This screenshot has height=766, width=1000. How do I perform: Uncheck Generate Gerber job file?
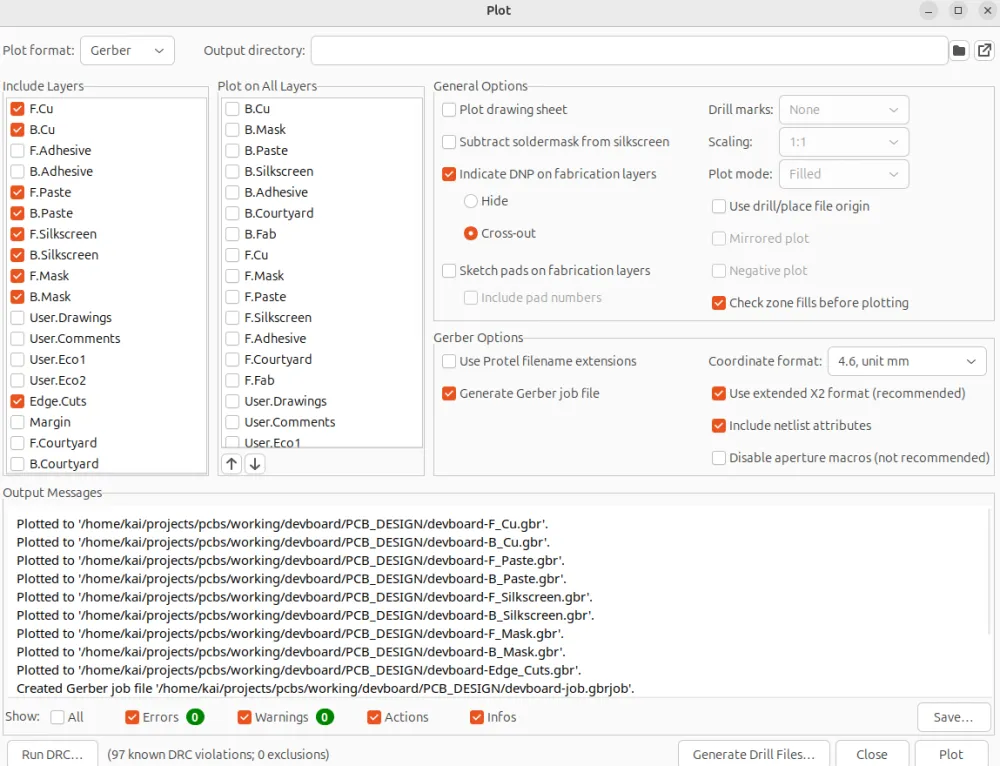449,394
